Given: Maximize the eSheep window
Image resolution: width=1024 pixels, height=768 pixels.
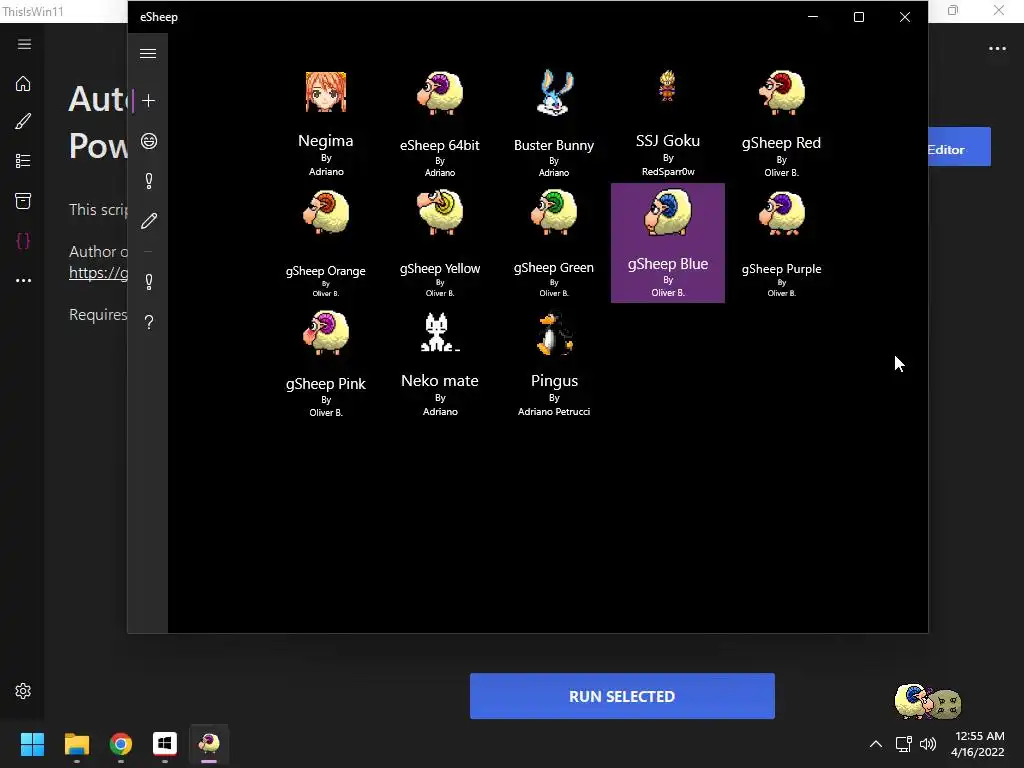Looking at the screenshot, I should (x=859, y=17).
